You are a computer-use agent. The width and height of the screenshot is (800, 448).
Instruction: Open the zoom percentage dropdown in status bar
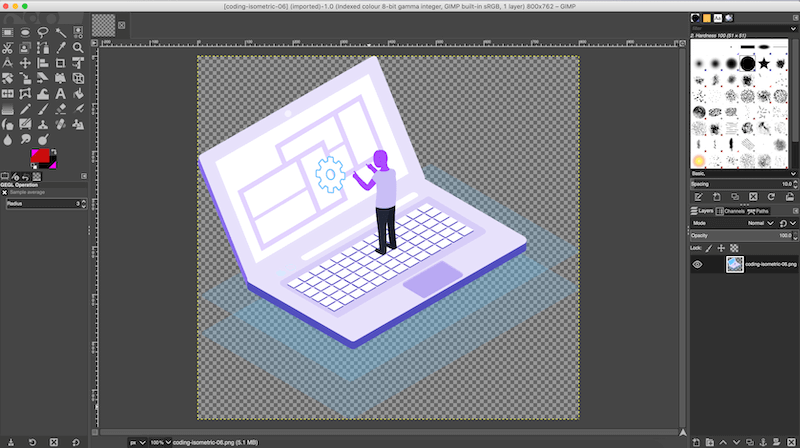pos(160,441)
